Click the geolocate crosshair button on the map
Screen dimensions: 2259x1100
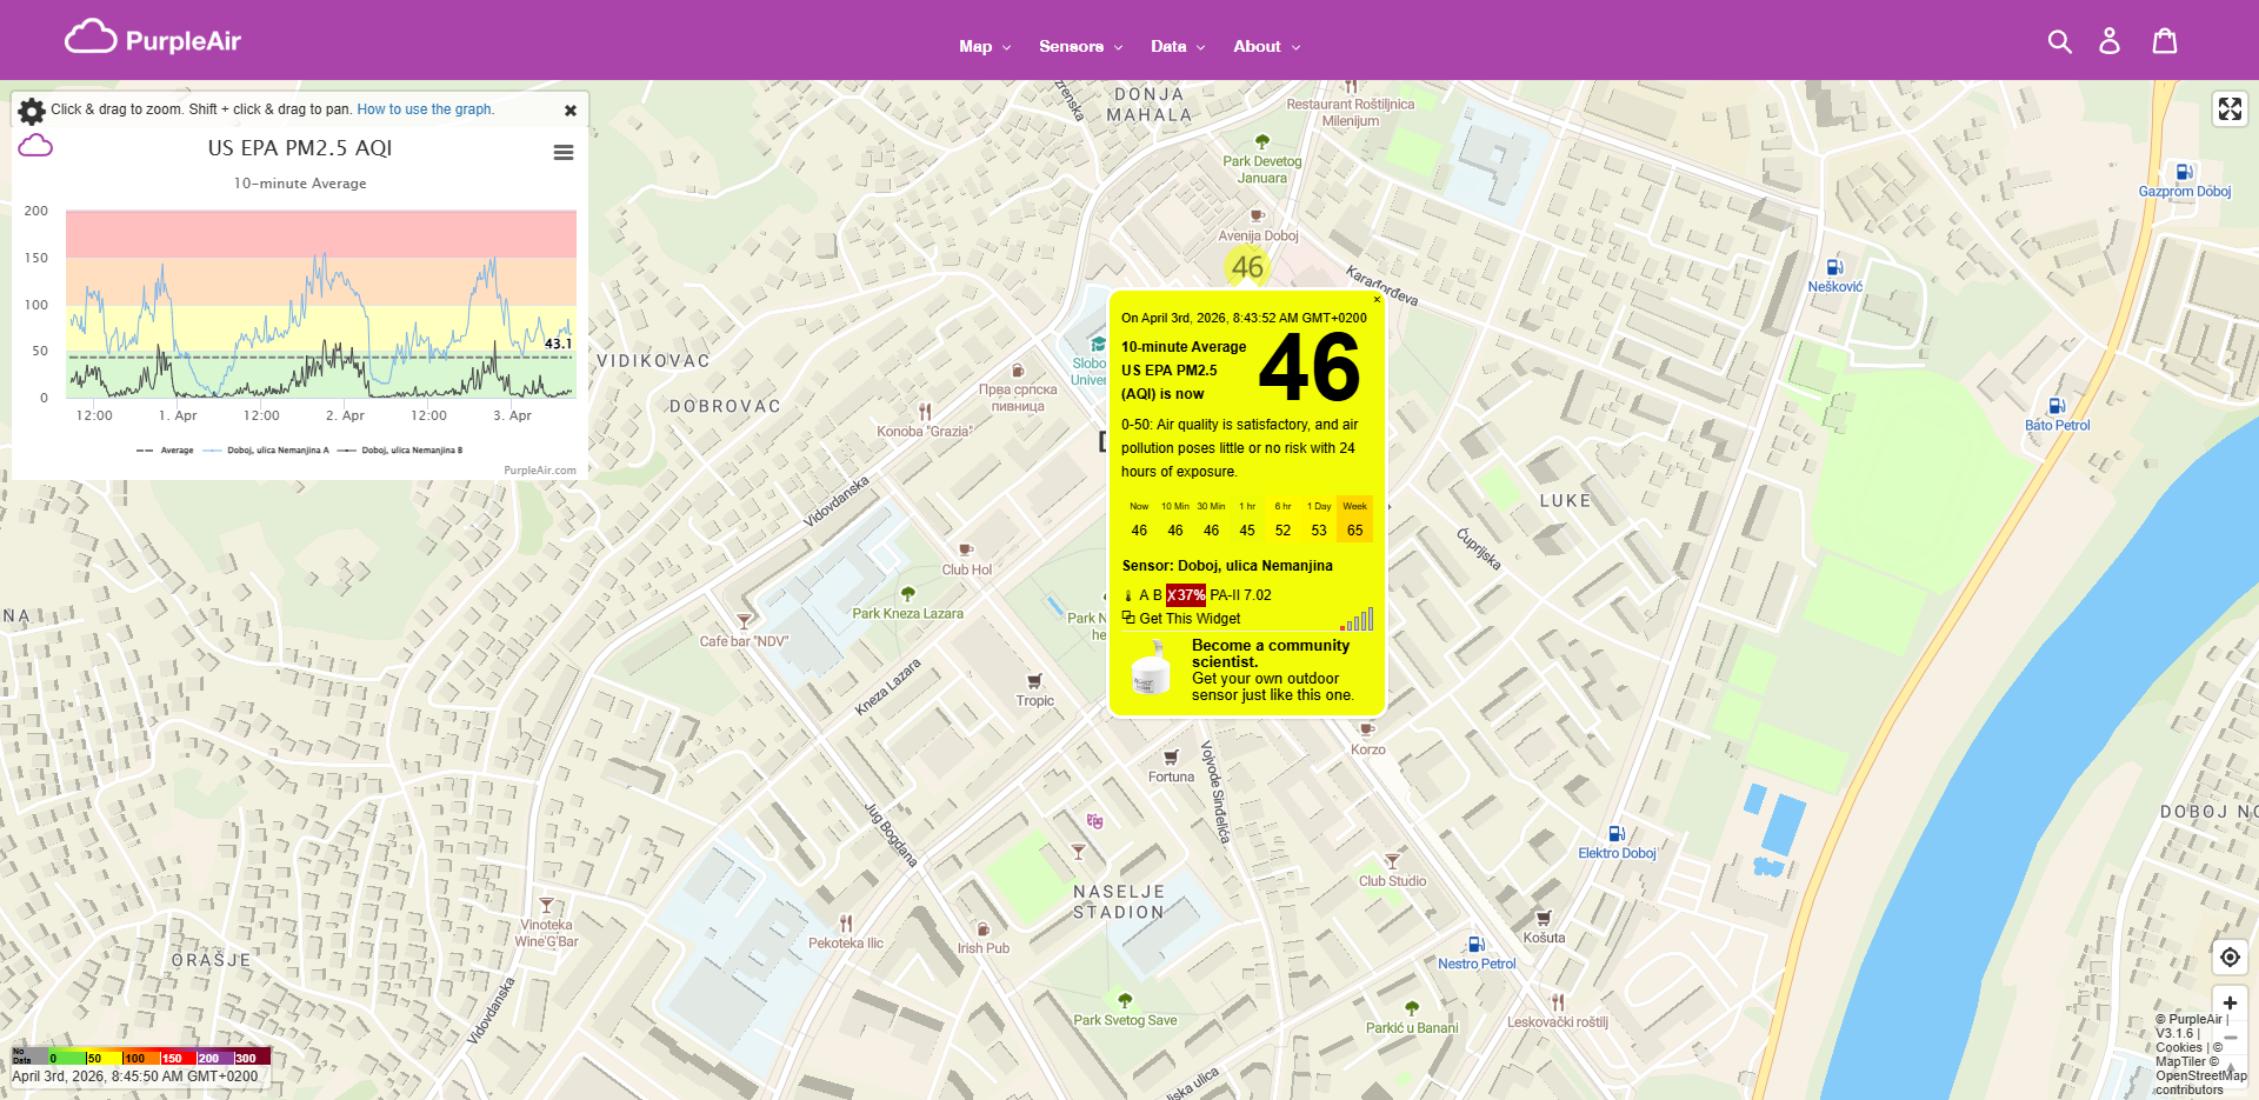[2230, 956]
